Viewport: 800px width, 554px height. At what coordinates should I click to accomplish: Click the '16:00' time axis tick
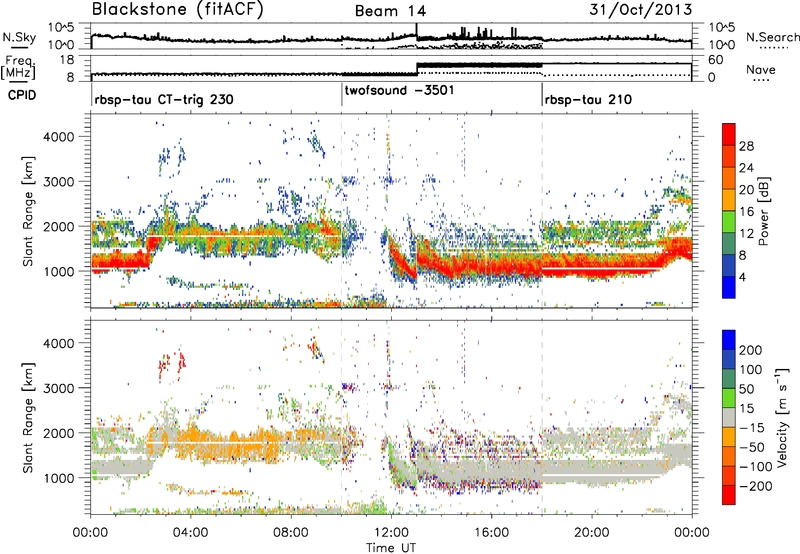pos(491,533)
